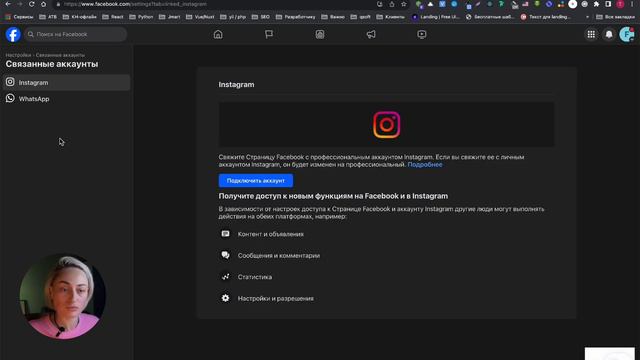Image resolution: width=640 pixels, height=360 pixels.
Task: Click the Сообщения и комментарии text
Action: (x=279, y=256)
